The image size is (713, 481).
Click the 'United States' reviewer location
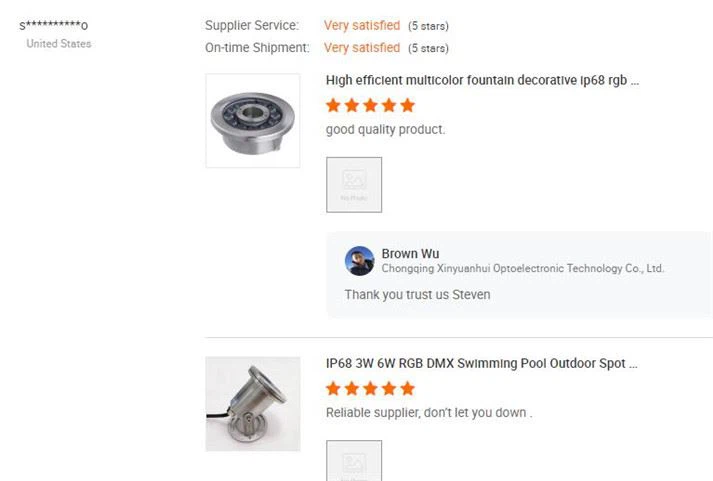pos(59,44)
